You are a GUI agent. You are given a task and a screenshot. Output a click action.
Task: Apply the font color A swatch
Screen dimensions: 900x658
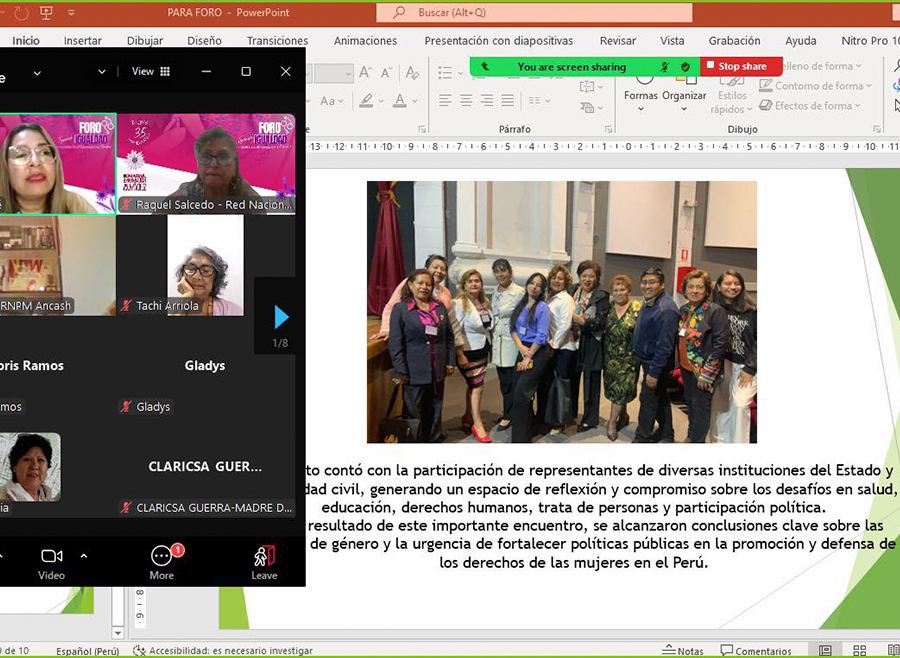click(x=400, y=101)
